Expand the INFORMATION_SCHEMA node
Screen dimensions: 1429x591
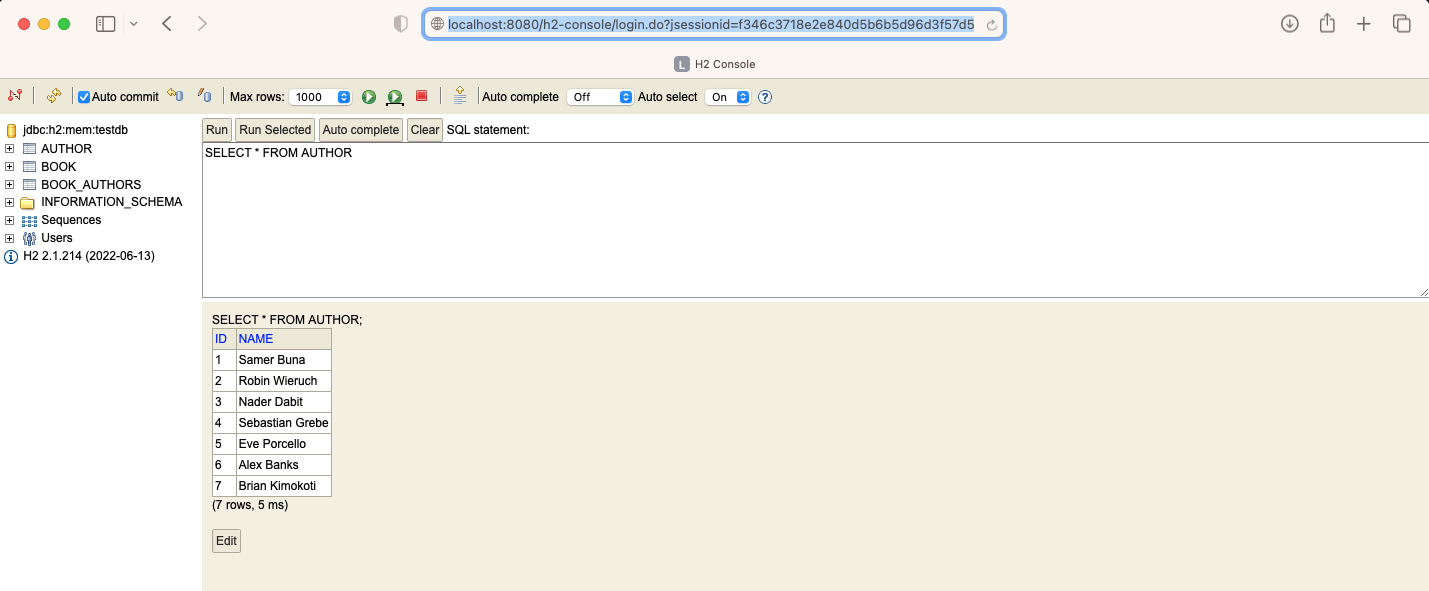[10, 202]
